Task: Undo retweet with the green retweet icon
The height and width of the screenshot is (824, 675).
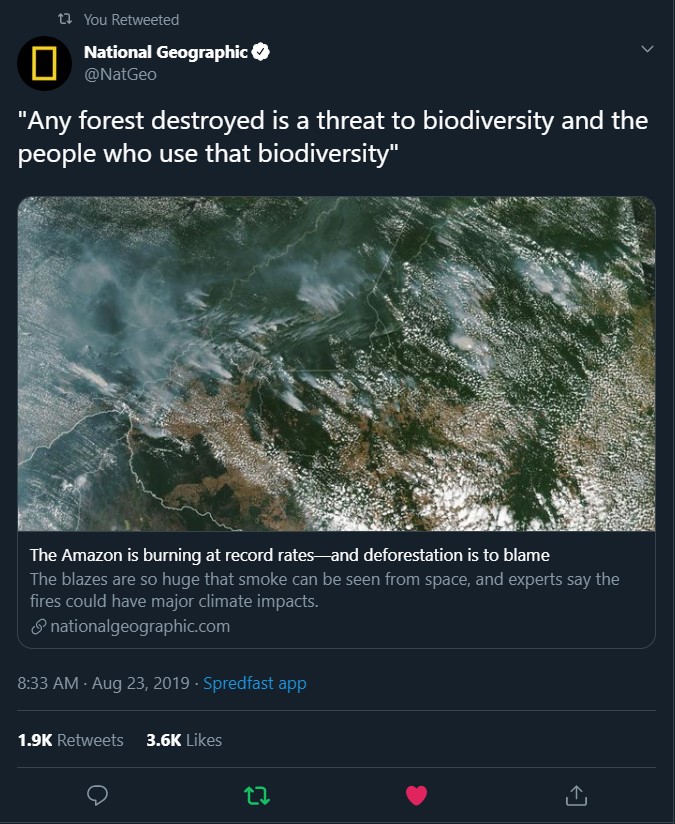Action: point(257,795)
